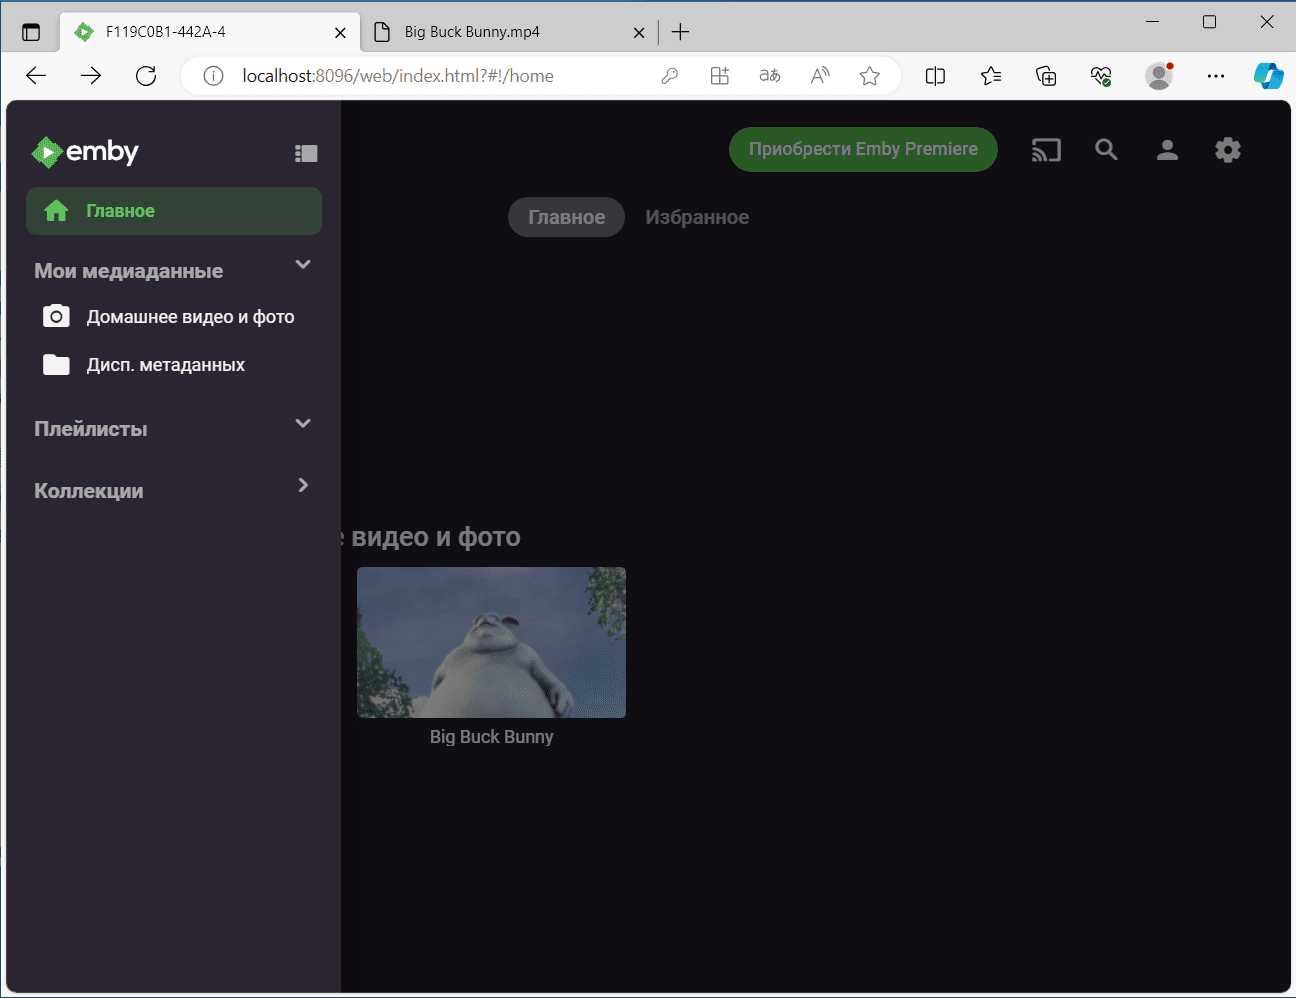Viewport: 1296px width, 998px height.
Task: Click the folder icon for Дисп. метаданных
Action: (56, 365)
